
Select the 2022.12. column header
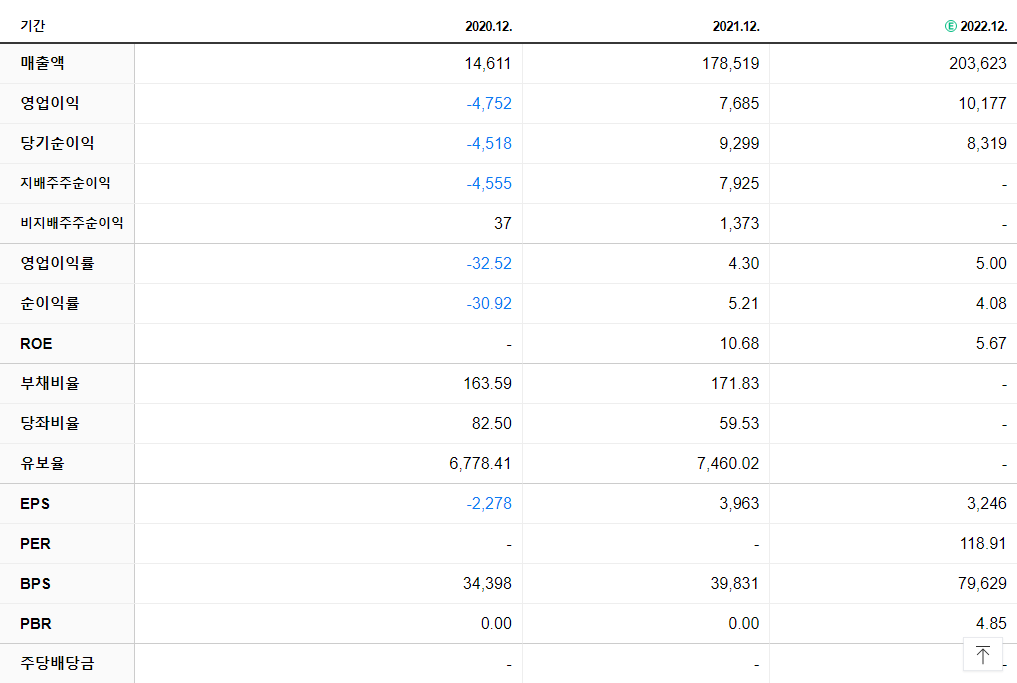983,27
